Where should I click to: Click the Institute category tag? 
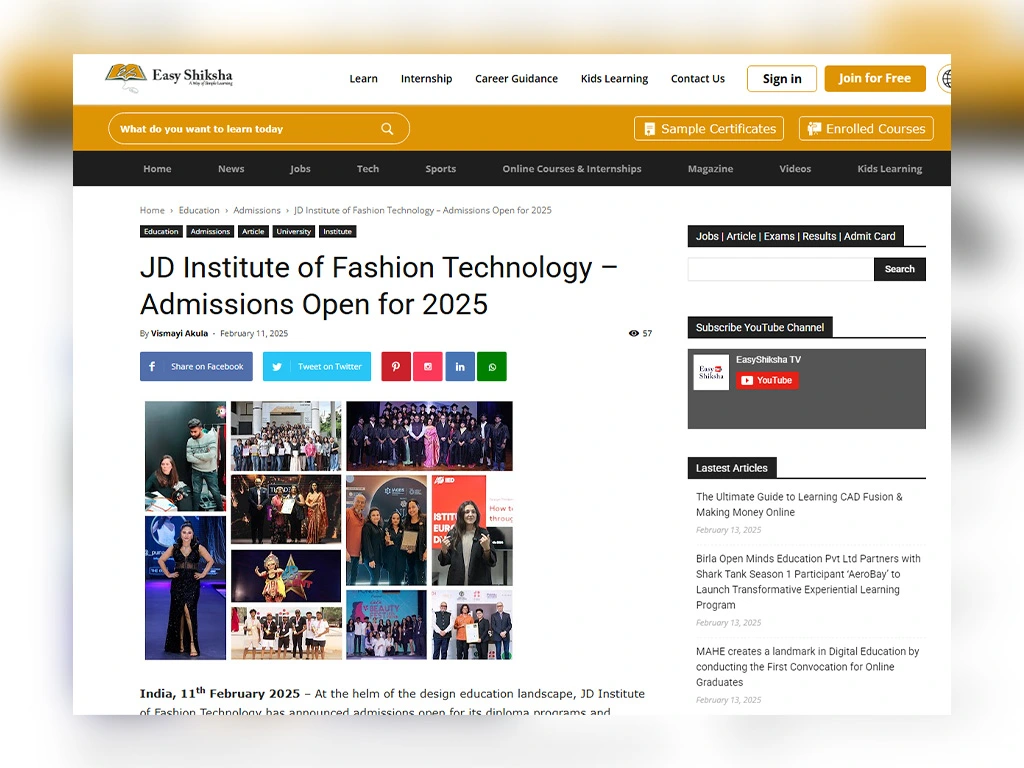(338, 231)
